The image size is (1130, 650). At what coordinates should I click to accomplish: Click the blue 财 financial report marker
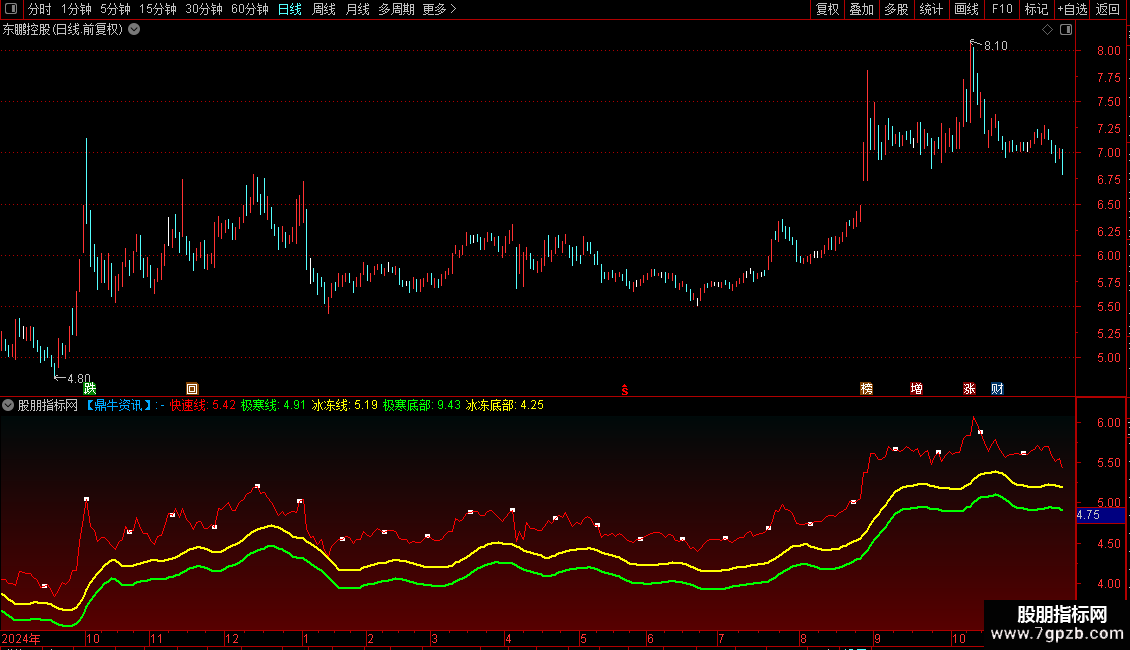tap(997, 389)
